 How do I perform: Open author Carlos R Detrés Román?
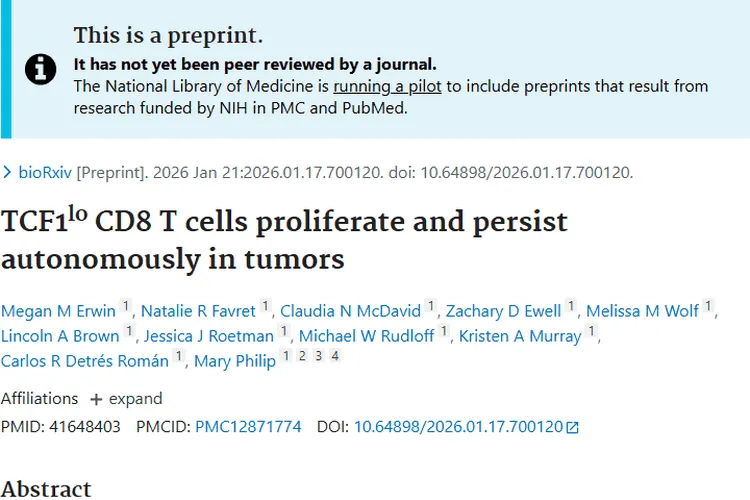coord(86,361)
